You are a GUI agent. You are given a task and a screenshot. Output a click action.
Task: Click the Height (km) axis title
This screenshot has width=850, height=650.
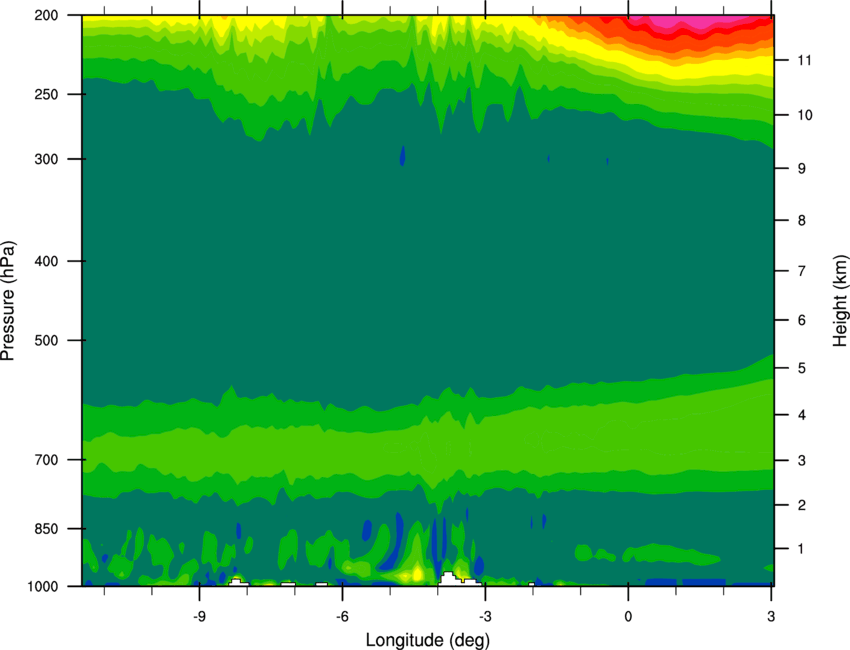pos(840,301)
